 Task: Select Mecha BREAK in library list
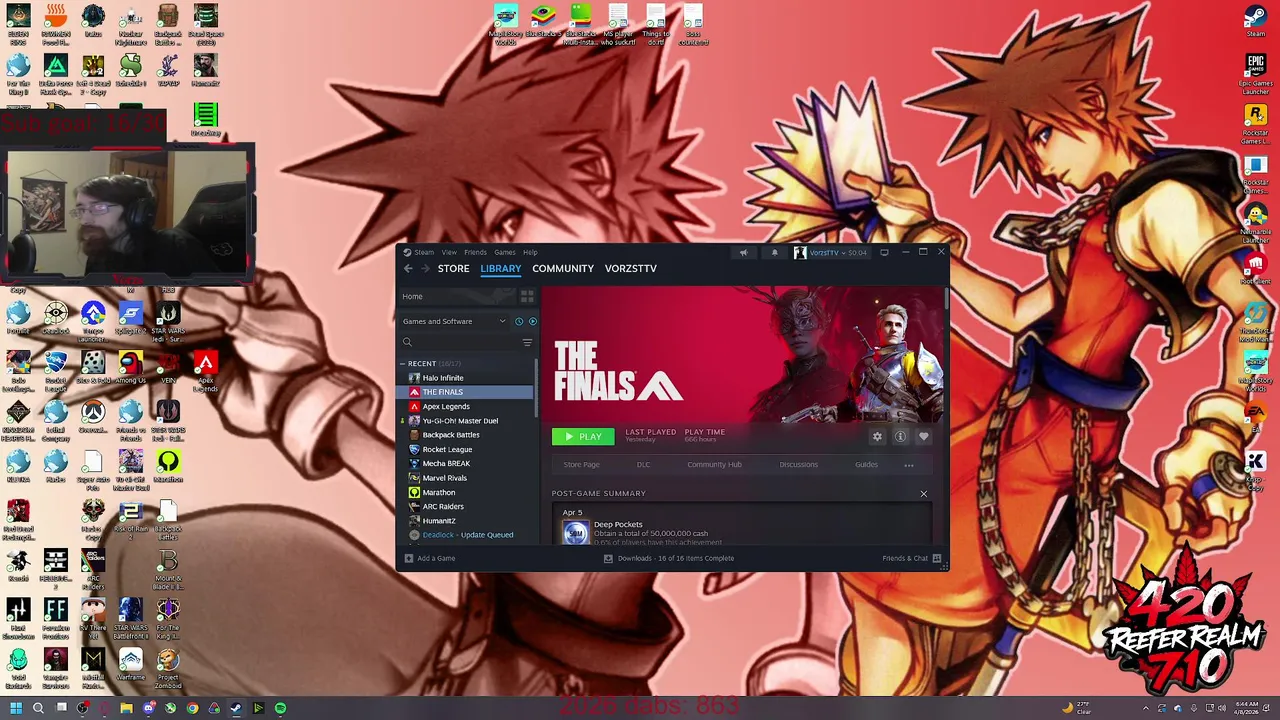pyautogui.click(x=467, y=463)
